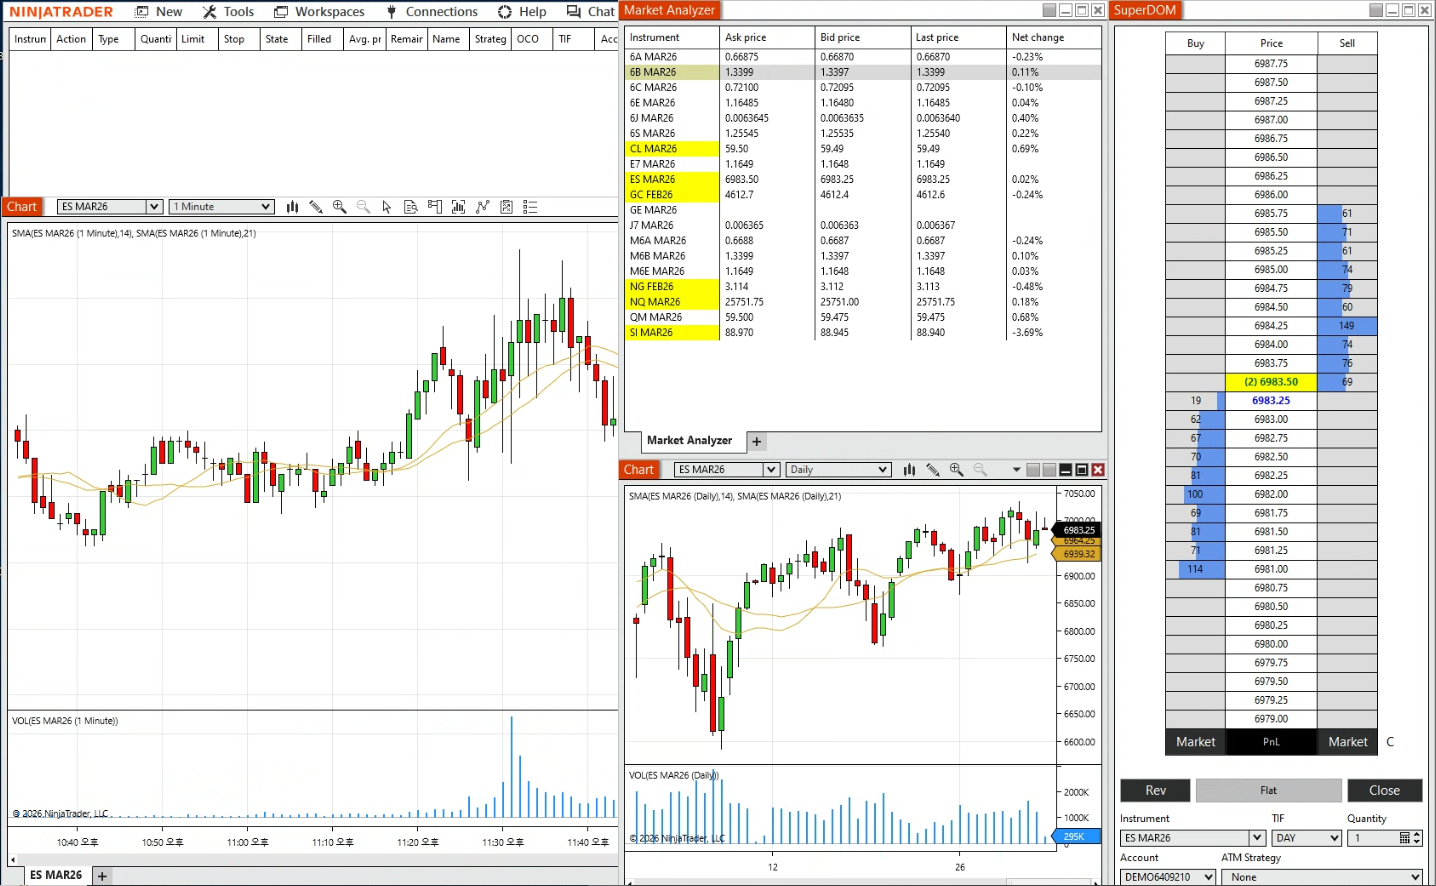This screenshot has height=886, width=1436.
Task: Open bar type selector in Daily chart
Action: 909,470
